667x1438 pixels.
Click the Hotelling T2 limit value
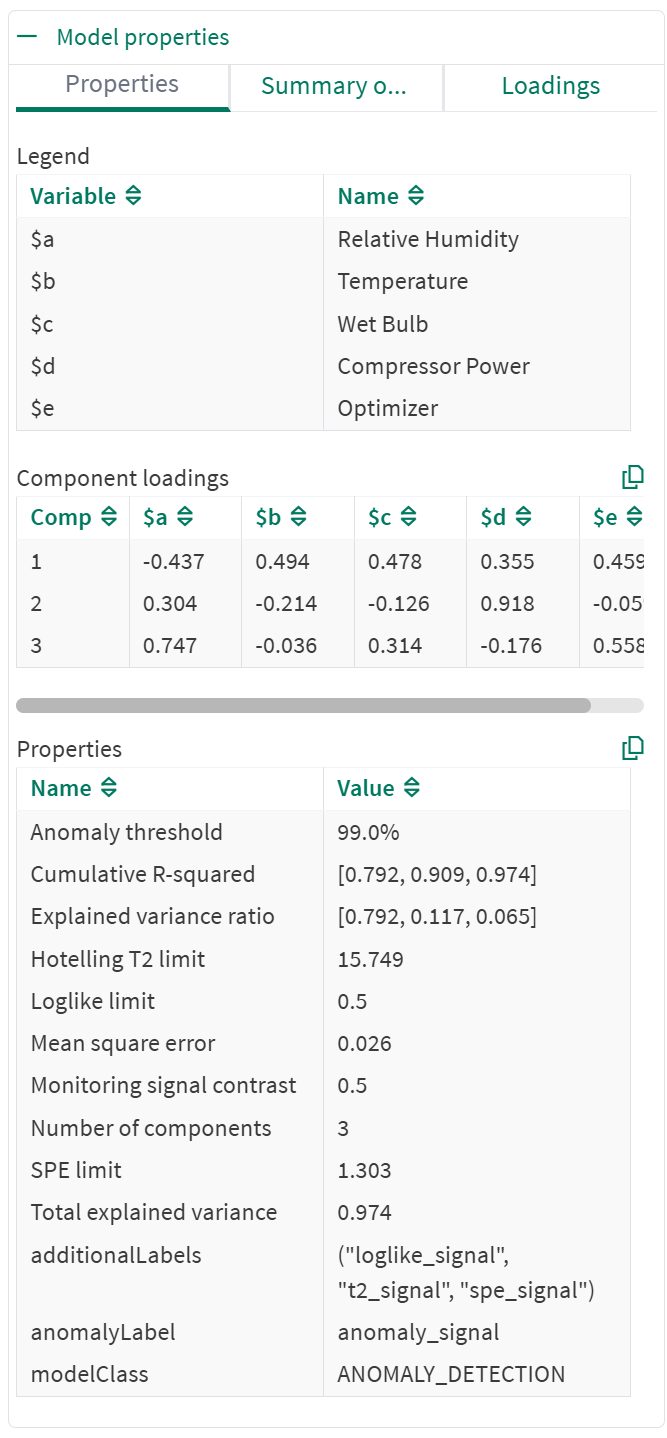[x=370, y=959]
